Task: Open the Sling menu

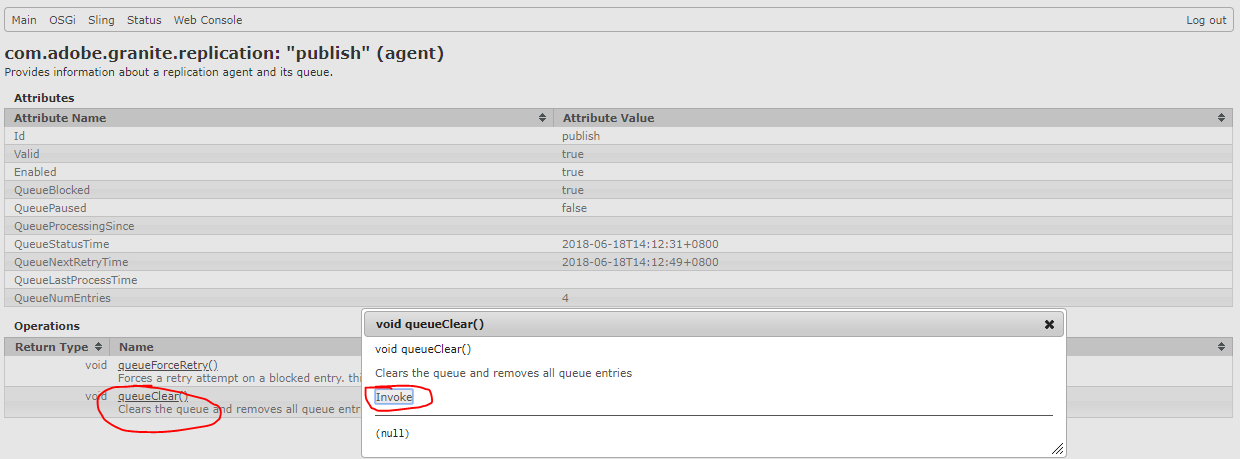Action: click(101, 20)
